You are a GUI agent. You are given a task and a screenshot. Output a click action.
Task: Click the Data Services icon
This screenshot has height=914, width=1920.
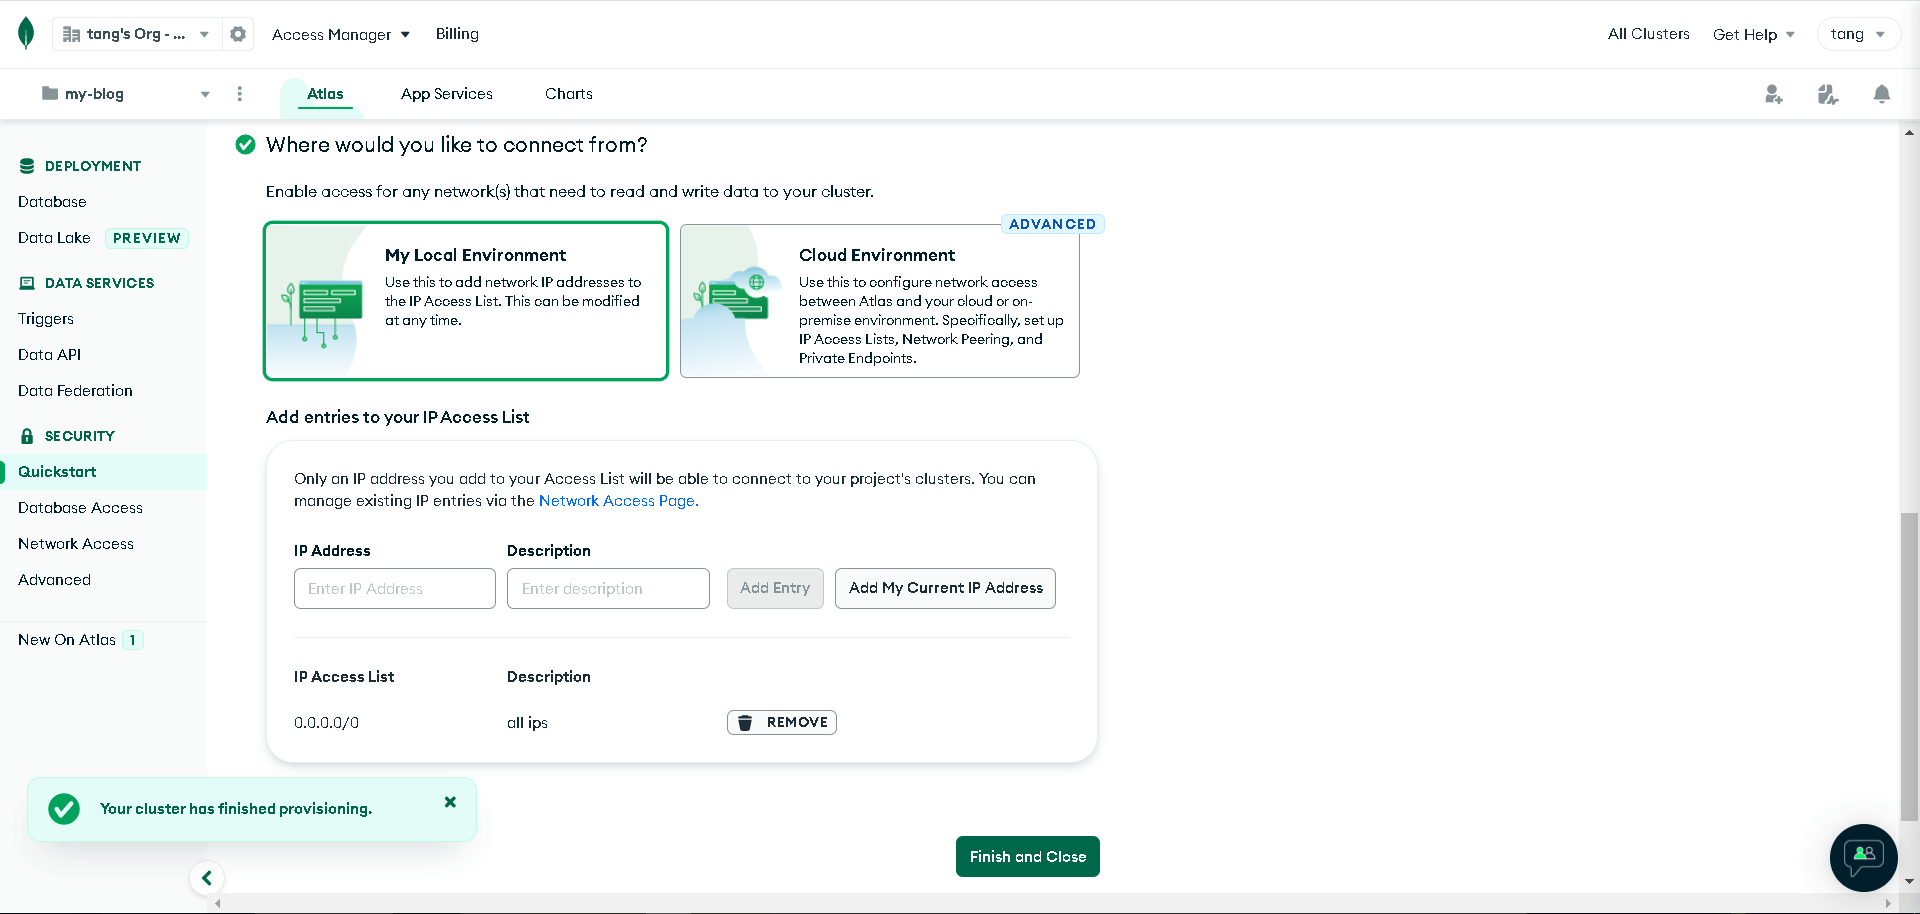(27, 283)
